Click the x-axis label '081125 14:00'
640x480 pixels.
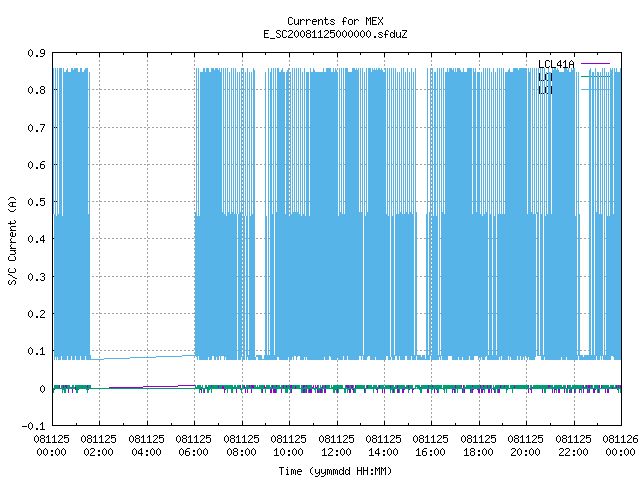(384, 446)
